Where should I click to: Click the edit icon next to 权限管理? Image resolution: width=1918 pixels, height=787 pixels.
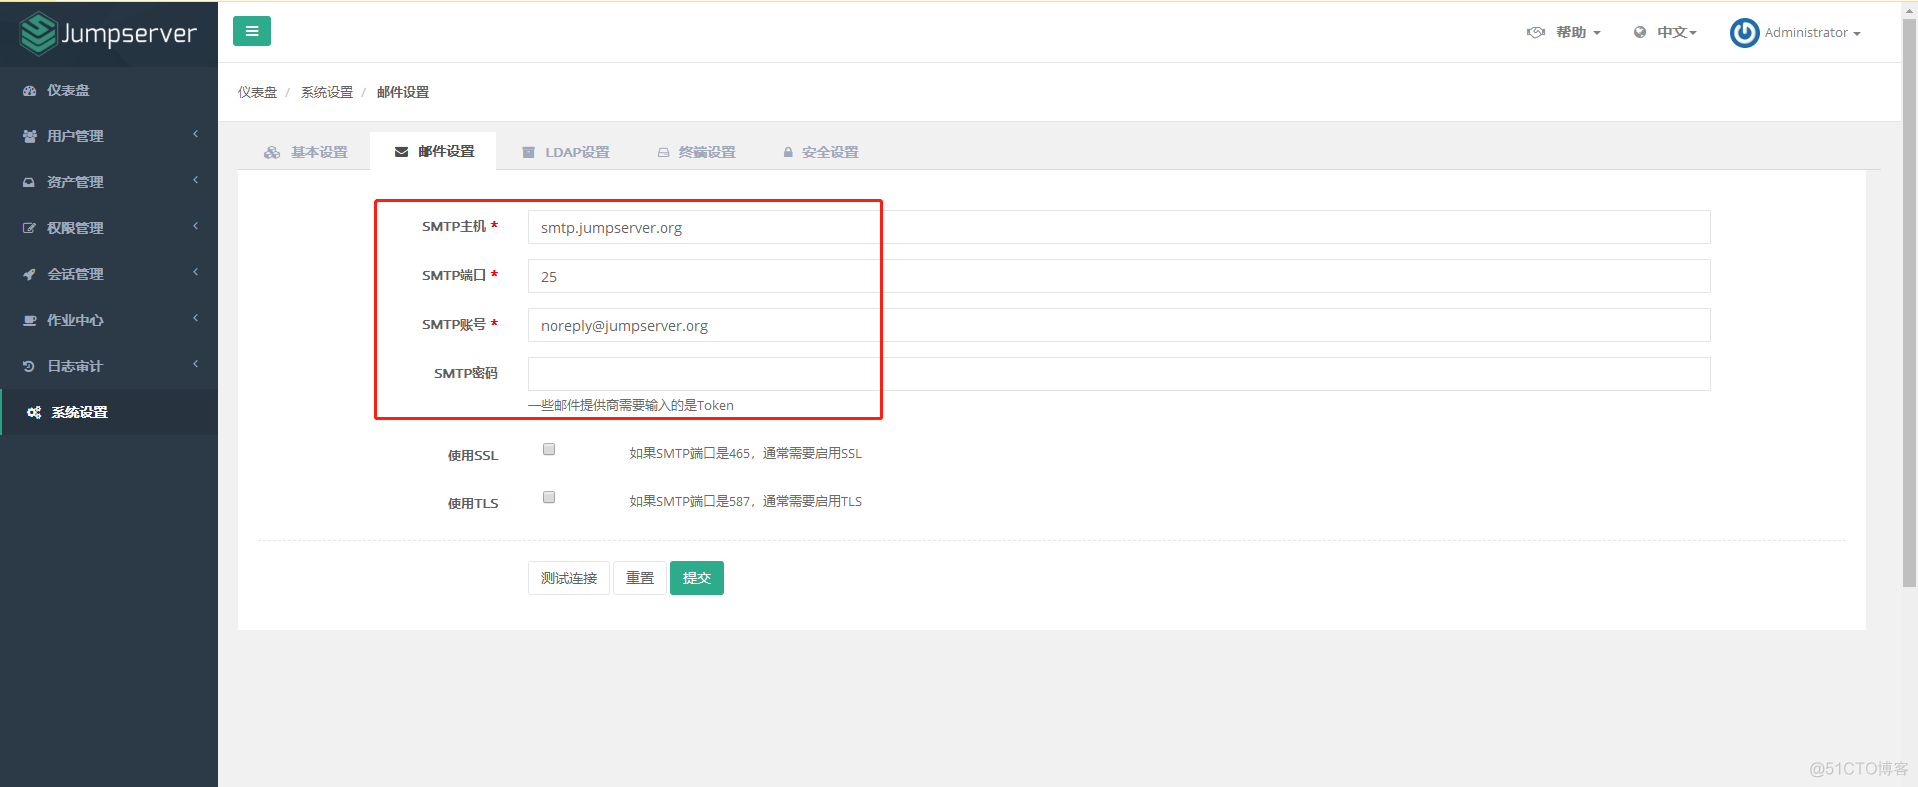click(29, 229)
